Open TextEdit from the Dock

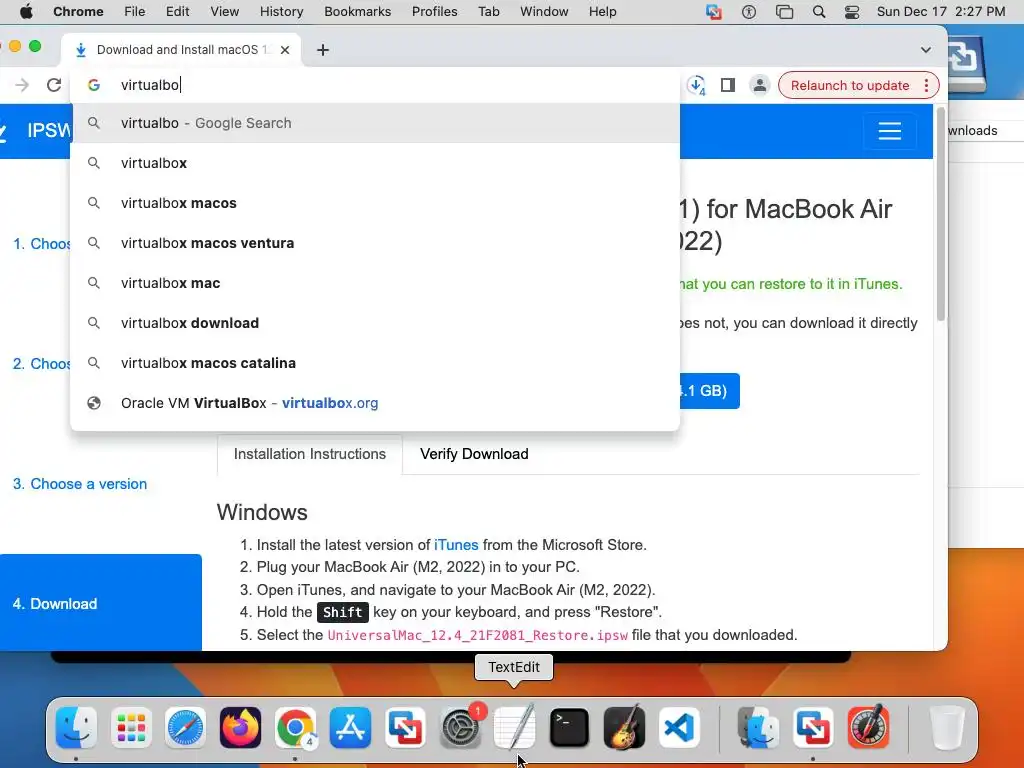click(x=515, y=728)
